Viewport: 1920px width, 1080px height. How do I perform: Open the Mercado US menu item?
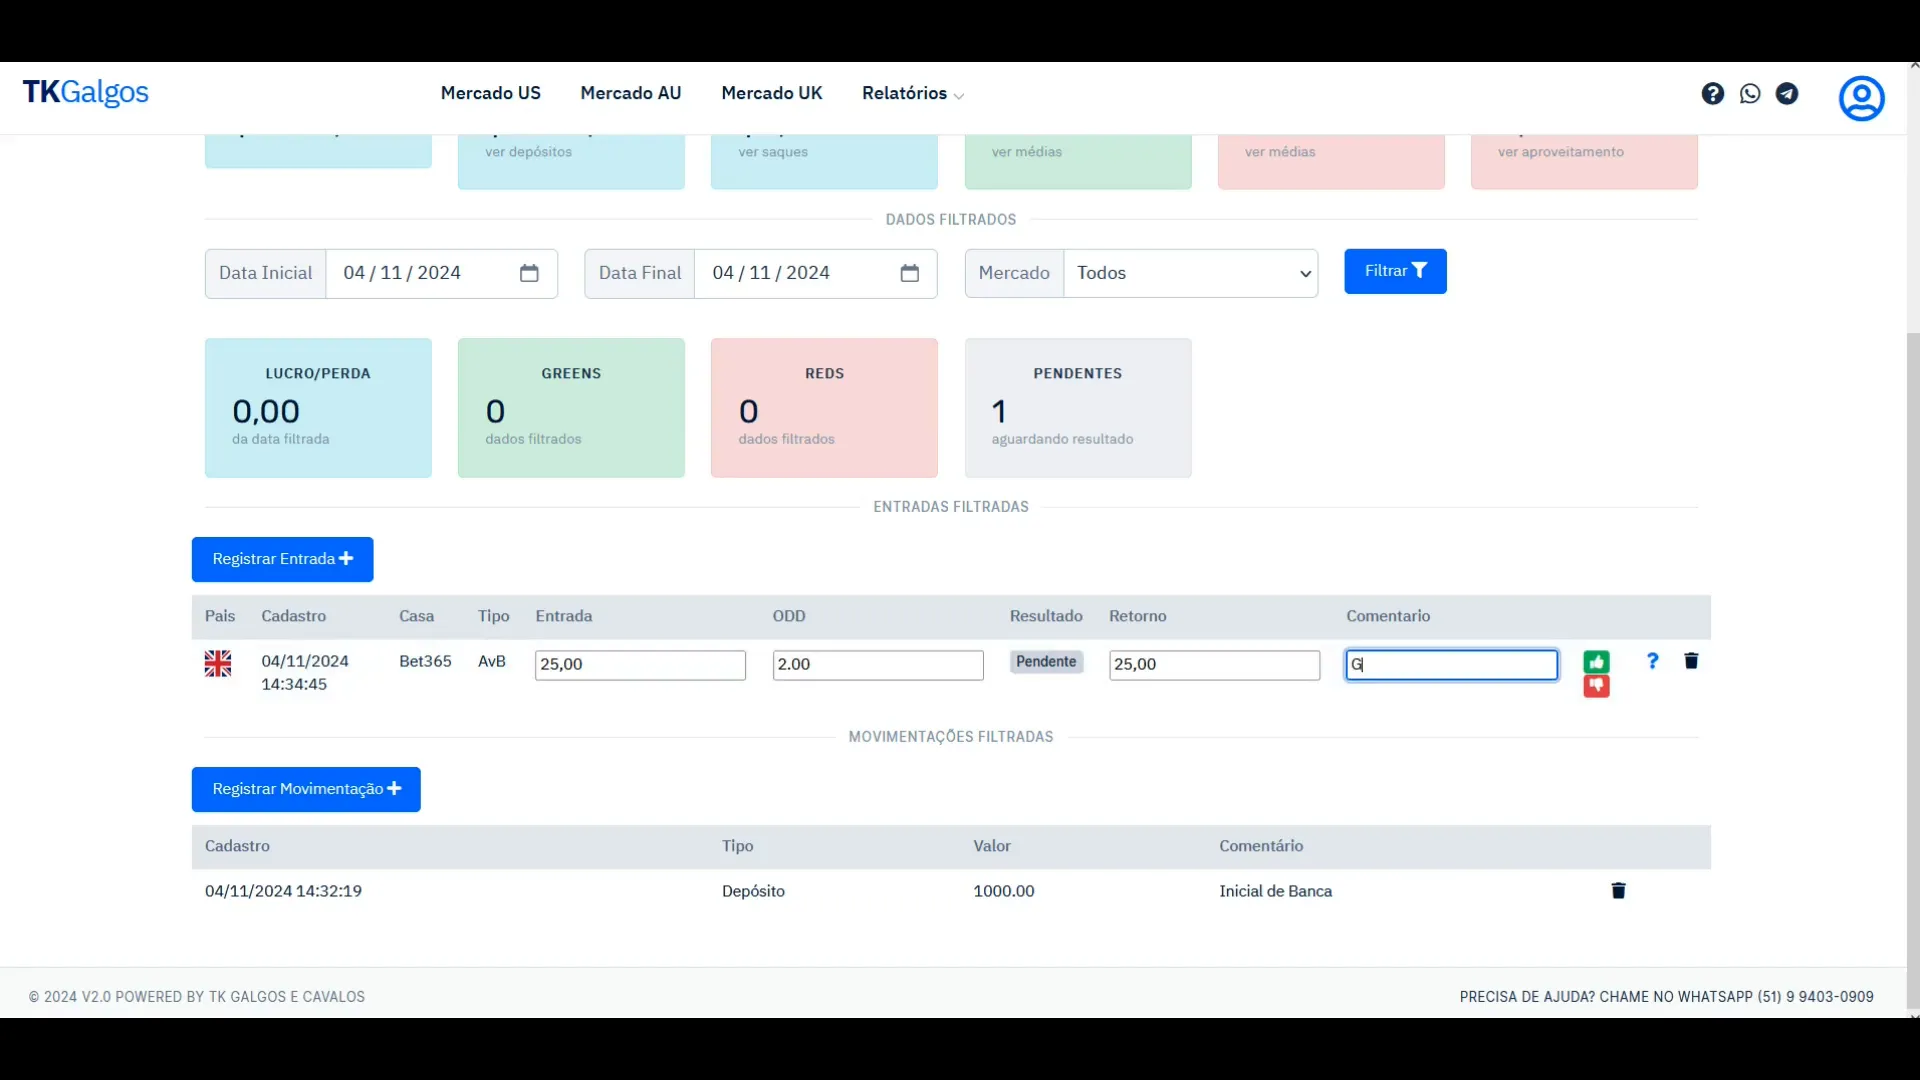click(490, 93)
